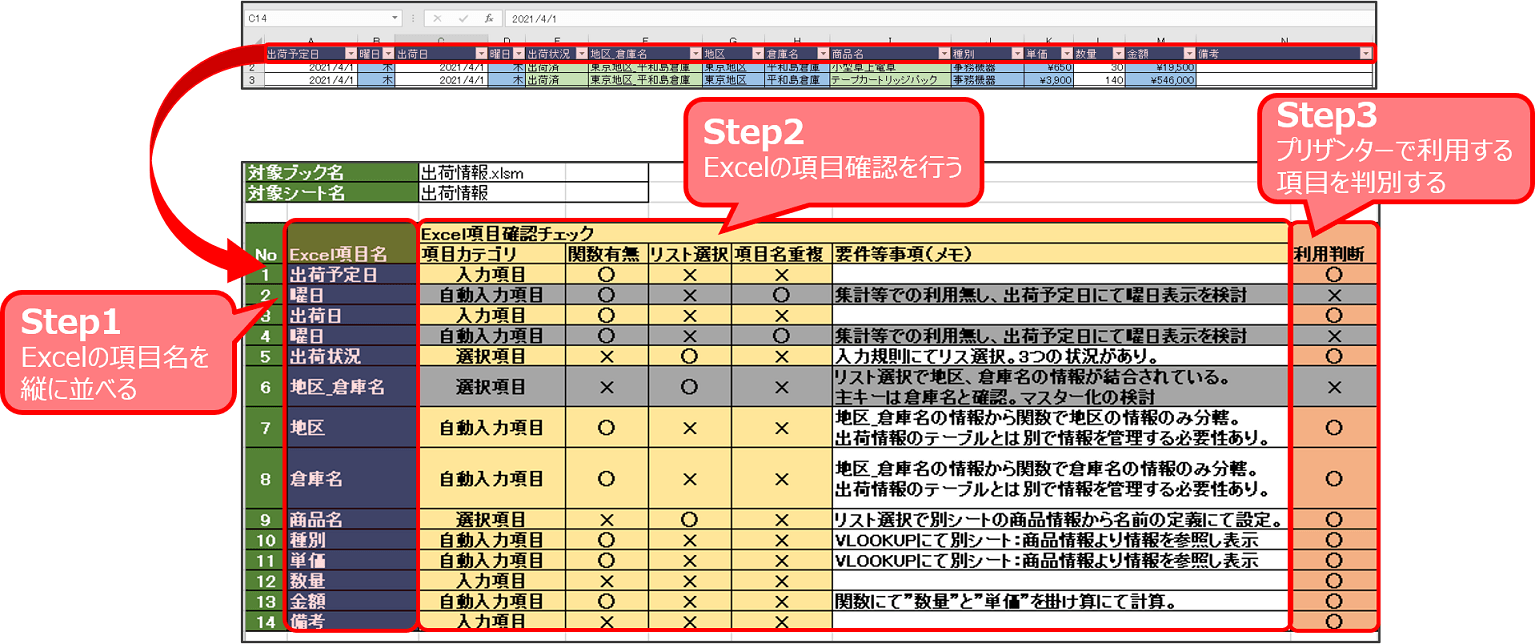The height and width of the screenshot is (644, 1535).
Task: Open the 単価 filter dropdown
Action: (x=1067, y=52)
